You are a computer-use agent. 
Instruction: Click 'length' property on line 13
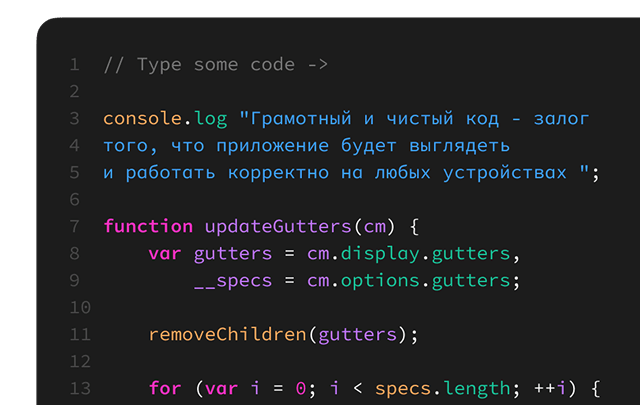click(x=477, y=389)
